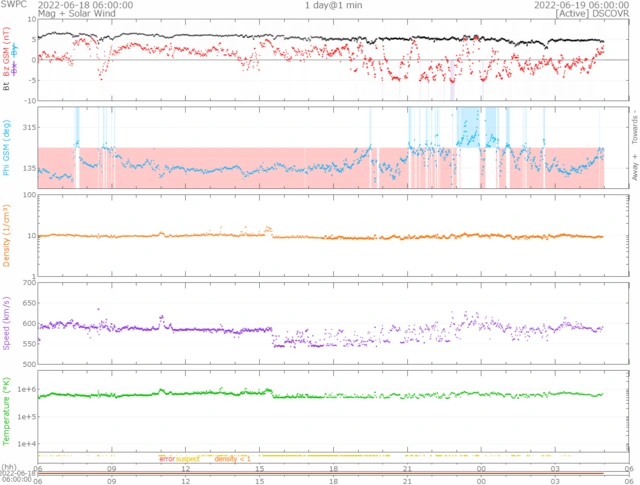Click the "Mag + Solar Wind" title
The height and width of the screenshot is (485, 640).
click(x=77, y=13)
